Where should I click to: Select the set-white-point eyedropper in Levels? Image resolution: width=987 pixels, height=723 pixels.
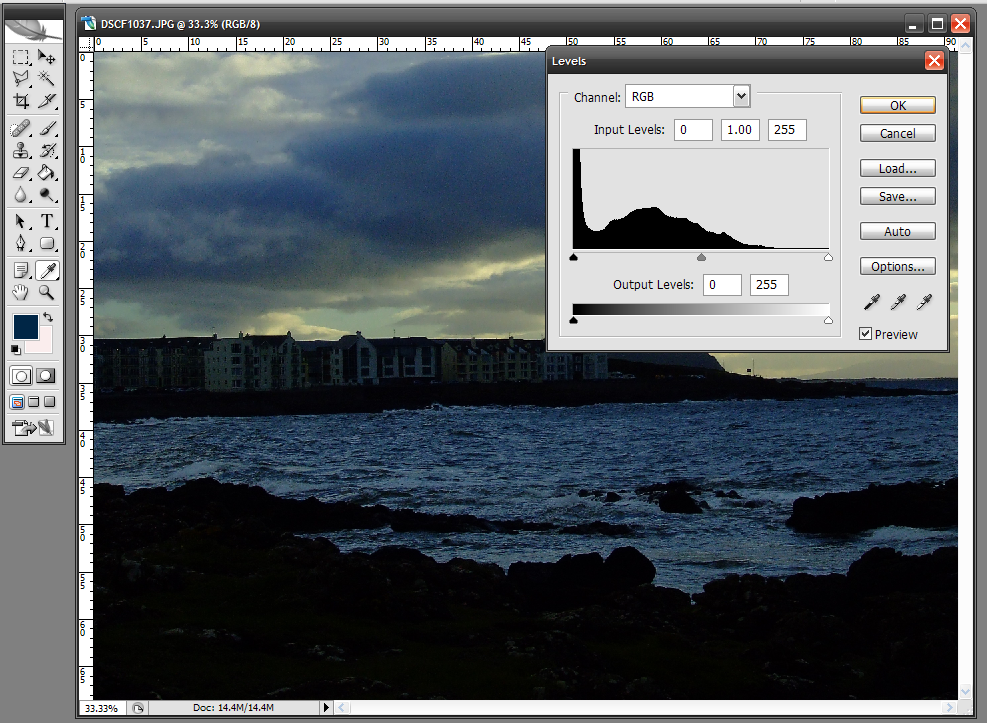(924, 303)
